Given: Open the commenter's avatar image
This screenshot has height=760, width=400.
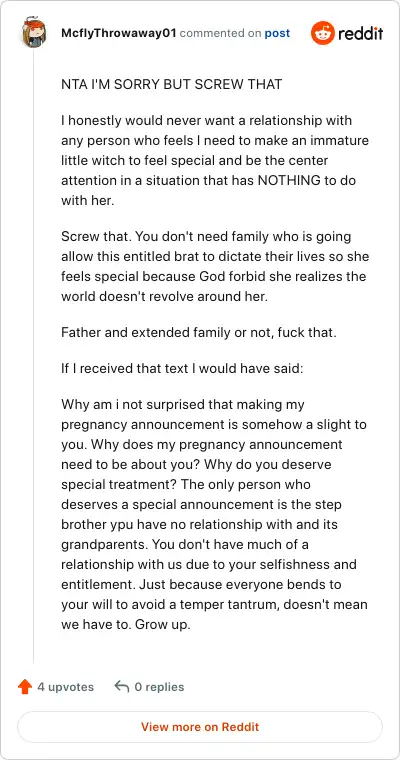Looking at the screenshot, I should coord(33,33).
